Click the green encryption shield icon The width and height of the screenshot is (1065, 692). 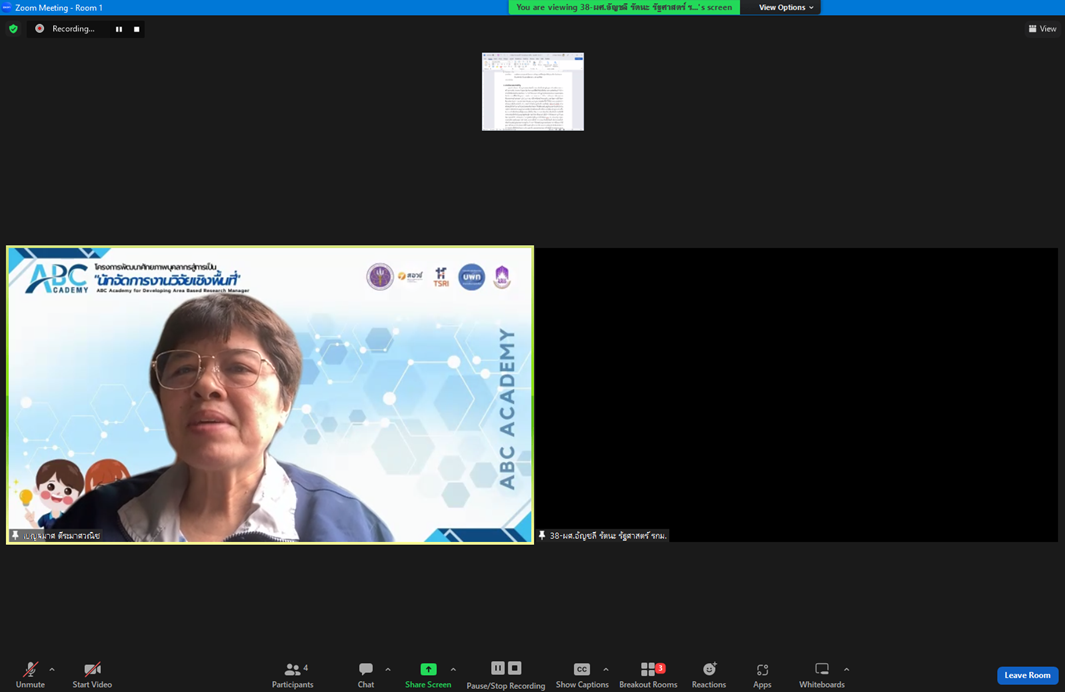(x=13, y=29)
